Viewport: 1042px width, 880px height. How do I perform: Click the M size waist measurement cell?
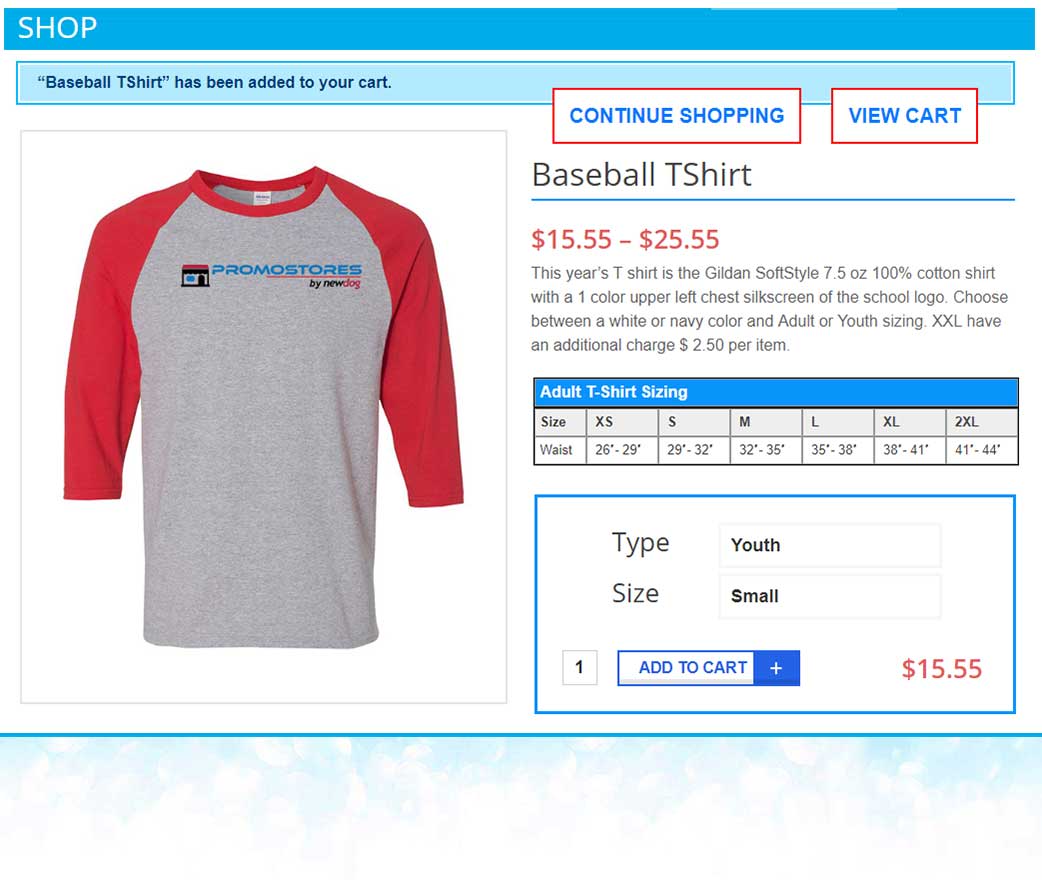tap(766, 450)
